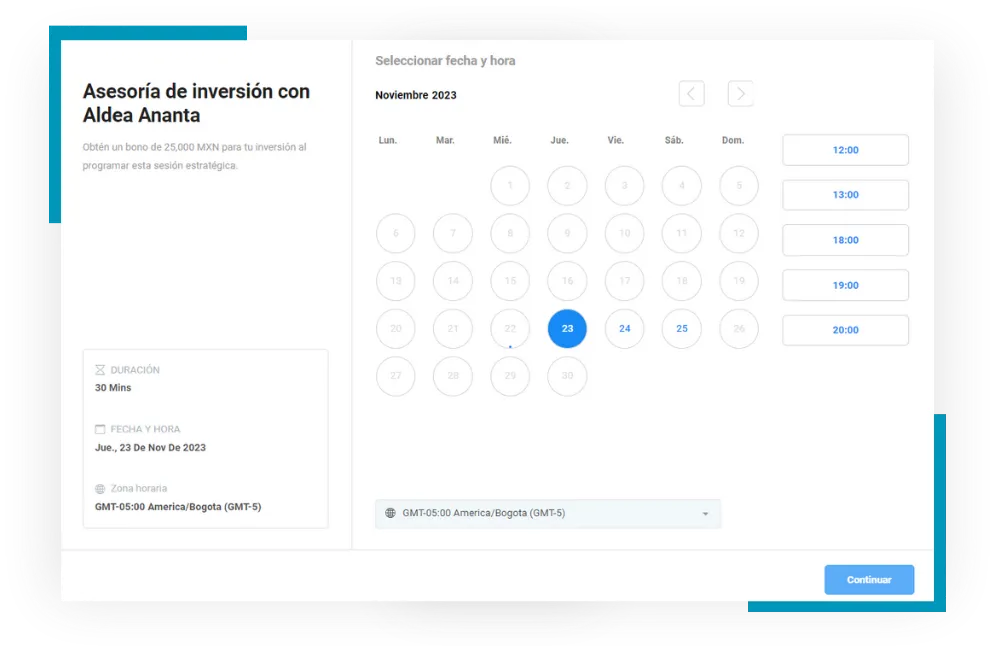Click disabled date 26

pyautogui.click(x=739, y=328)
